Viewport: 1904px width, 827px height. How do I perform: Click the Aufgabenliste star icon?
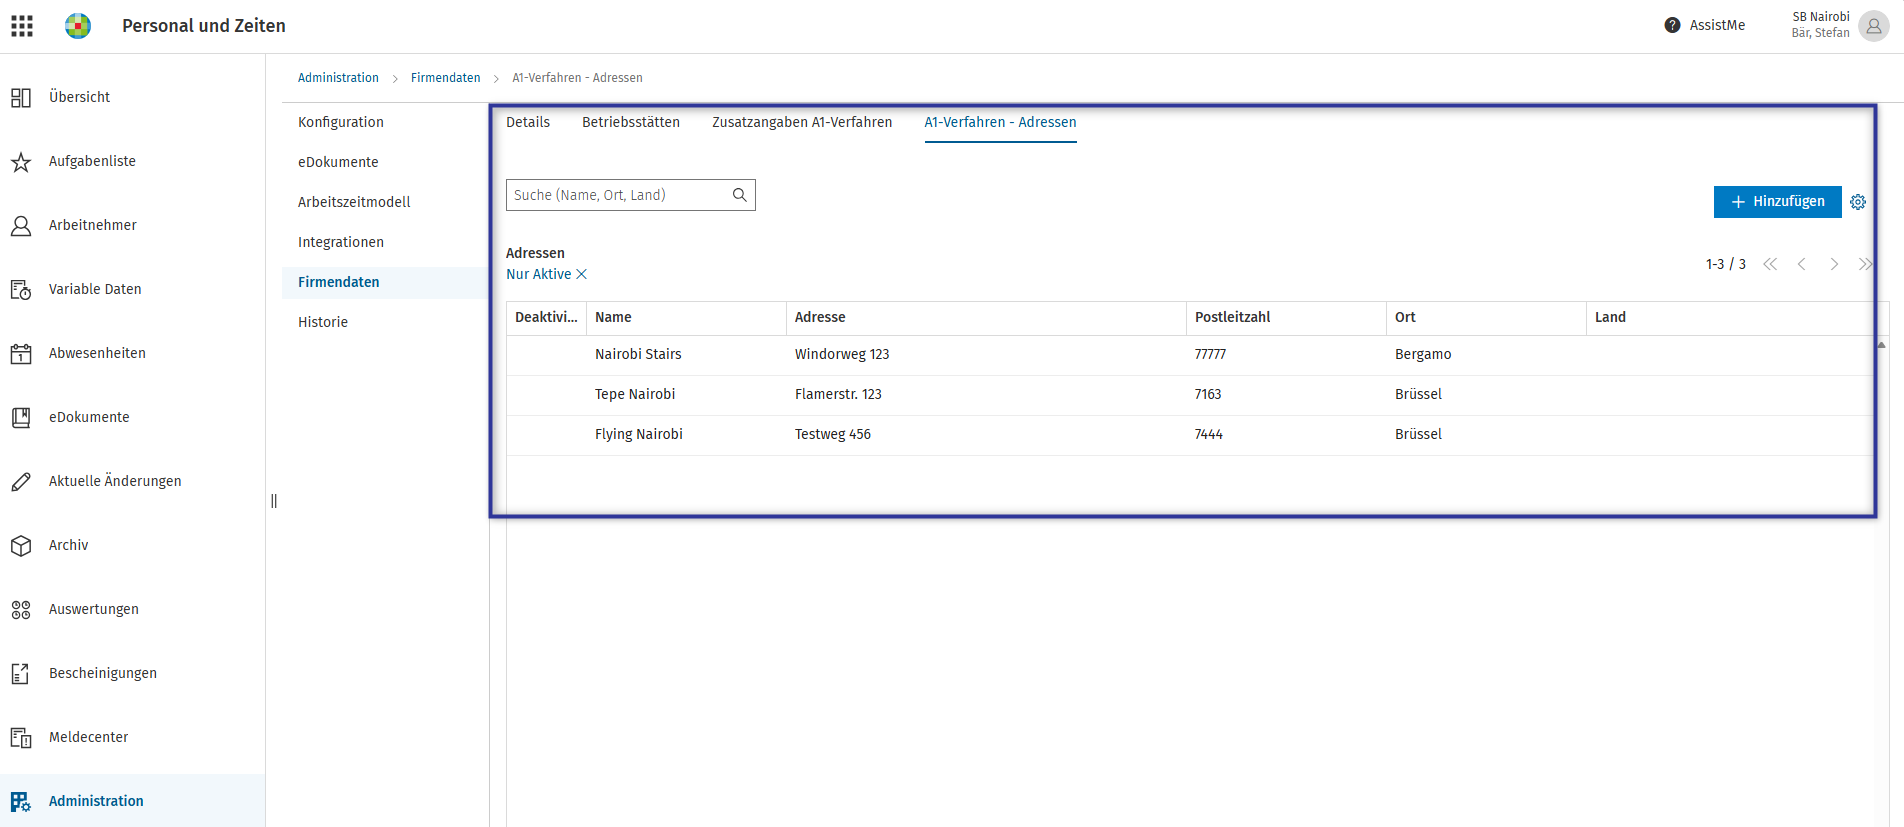point(21,162)
